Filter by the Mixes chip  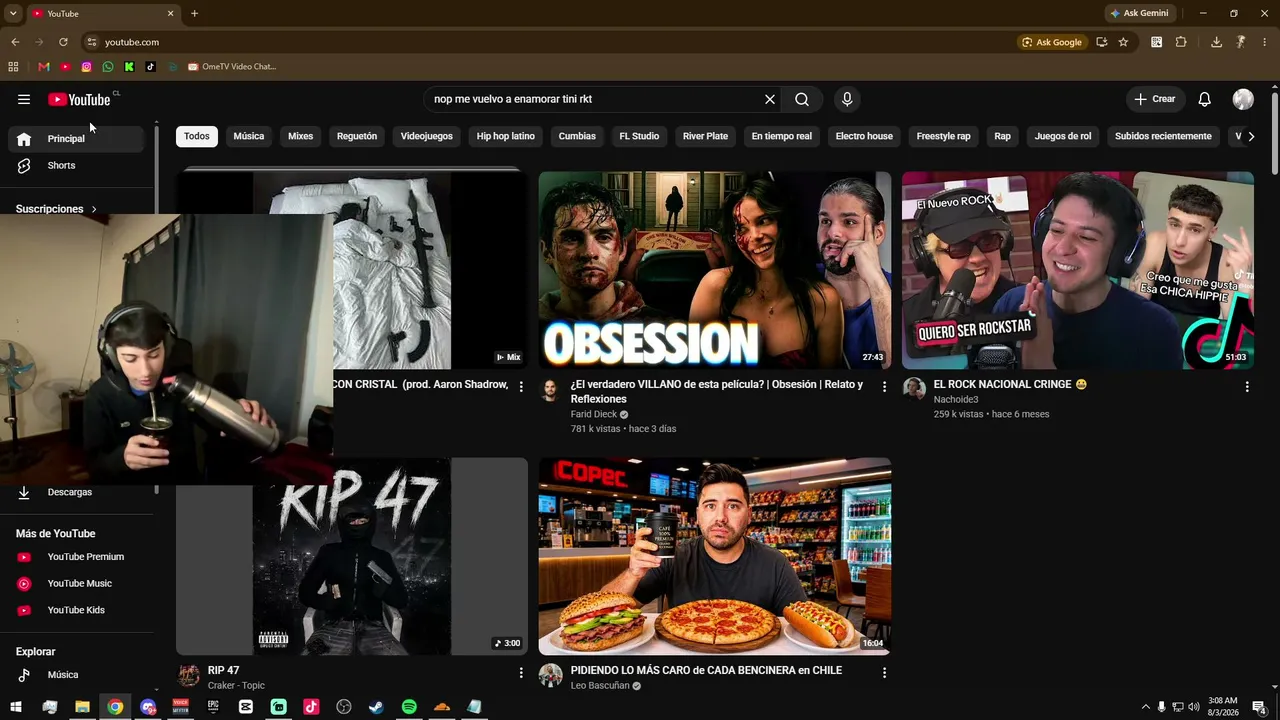pyautogui.click(x=301, y=136)
